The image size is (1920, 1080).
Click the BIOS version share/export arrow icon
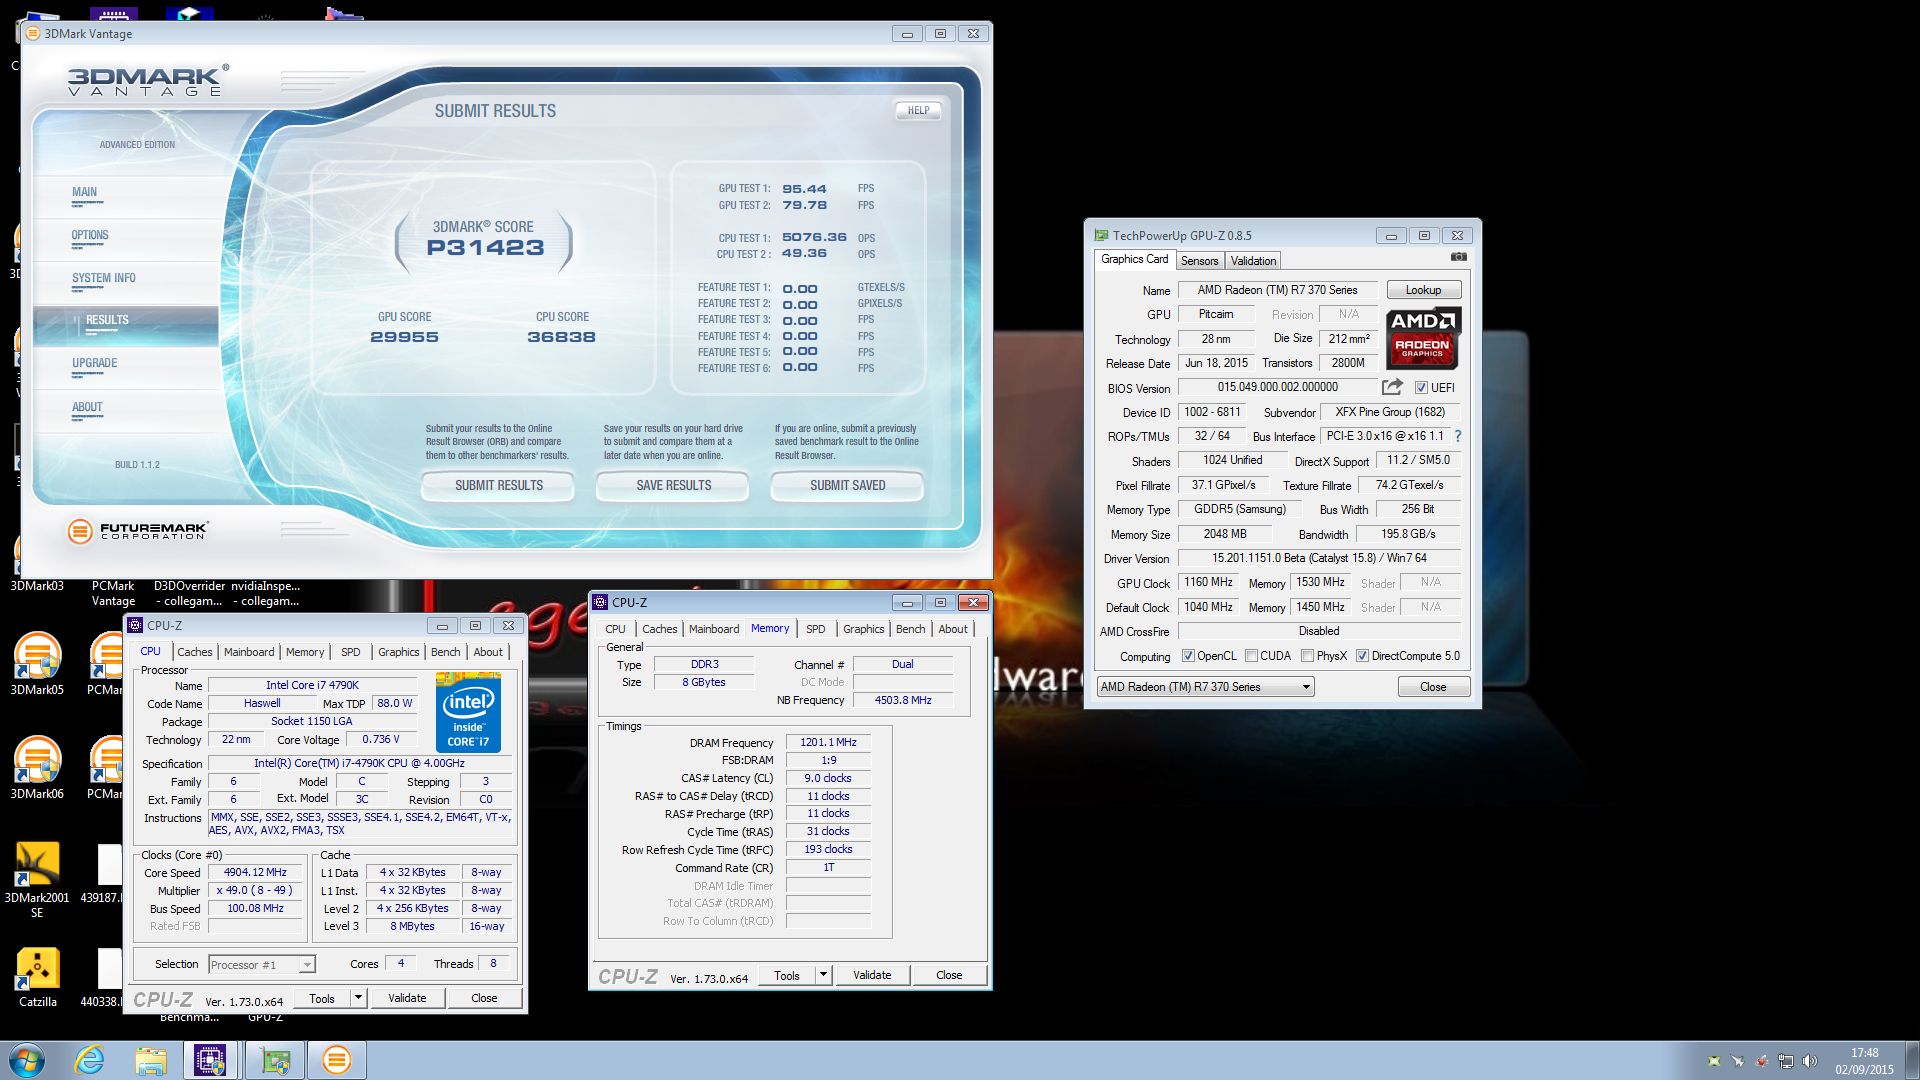click(x=1392, y=387)
